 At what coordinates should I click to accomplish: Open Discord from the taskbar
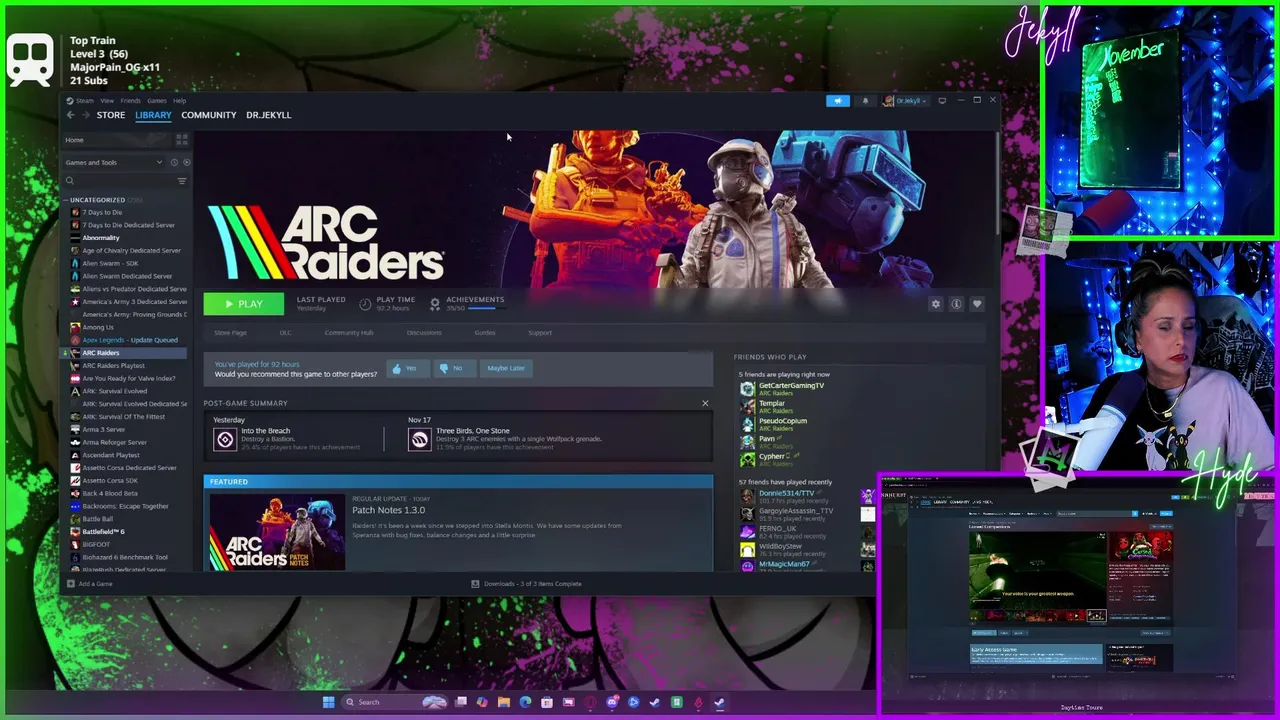[x=612, y=702]
